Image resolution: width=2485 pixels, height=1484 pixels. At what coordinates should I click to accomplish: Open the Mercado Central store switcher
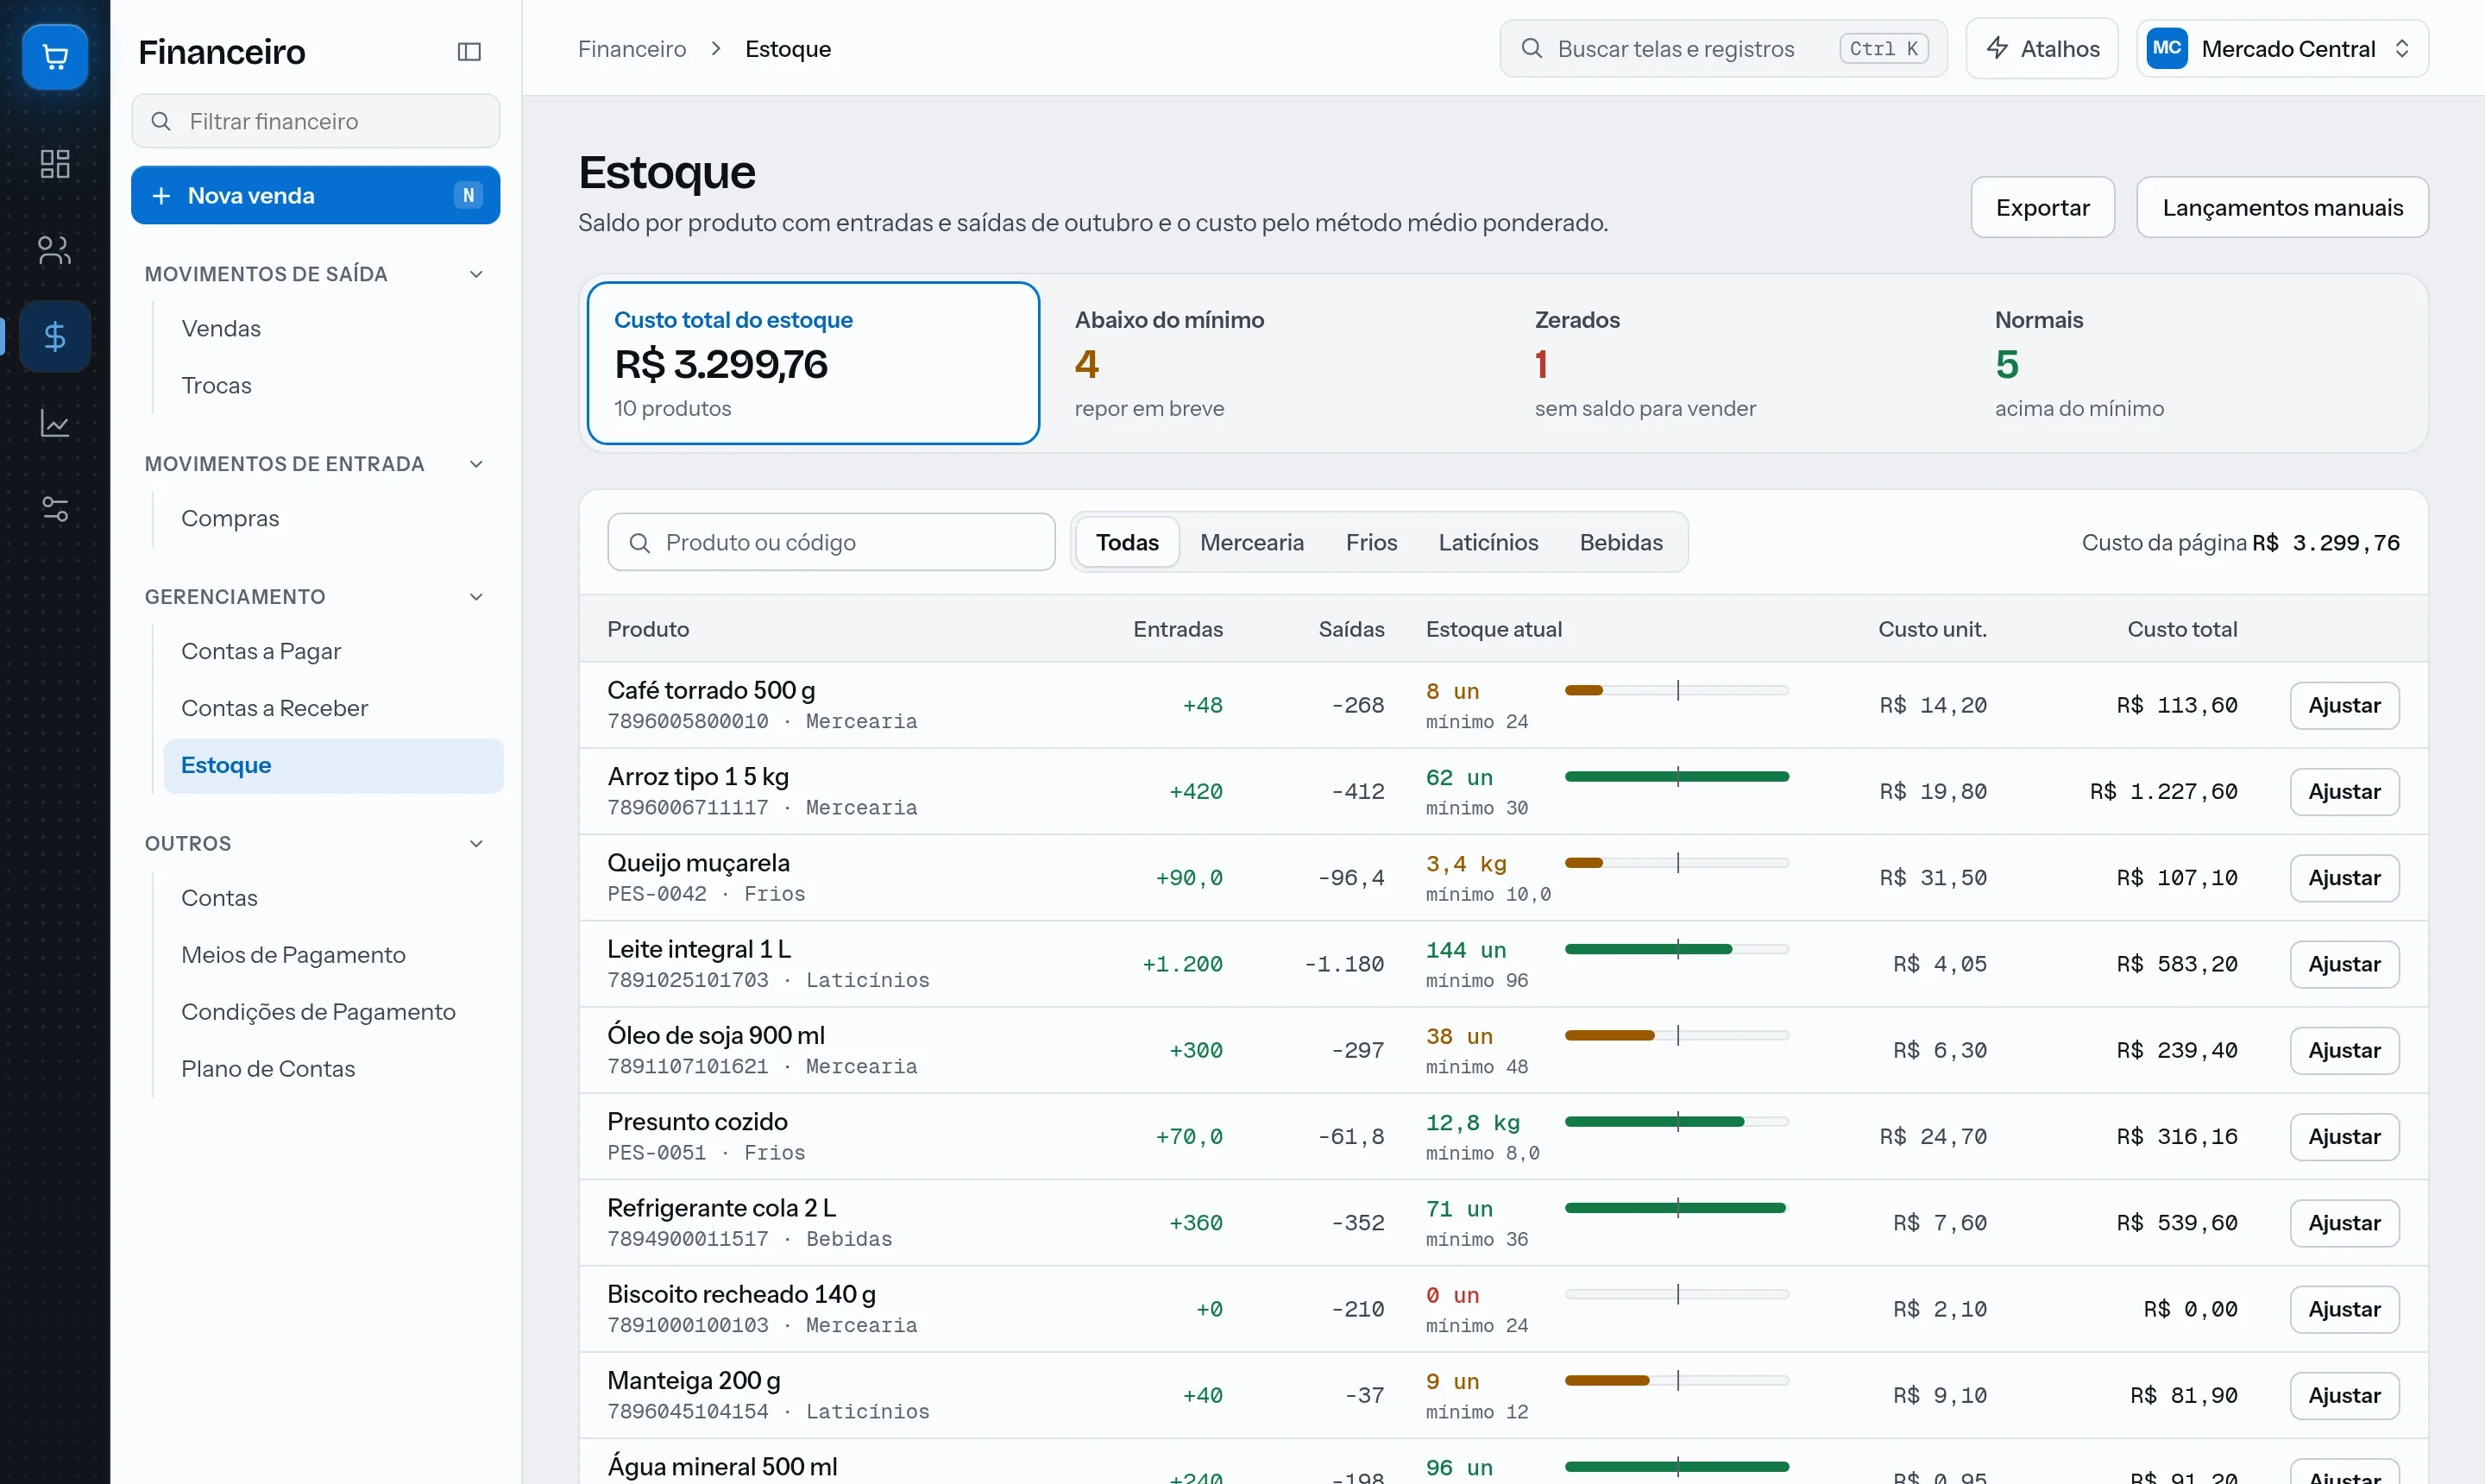coord(2282,48)
